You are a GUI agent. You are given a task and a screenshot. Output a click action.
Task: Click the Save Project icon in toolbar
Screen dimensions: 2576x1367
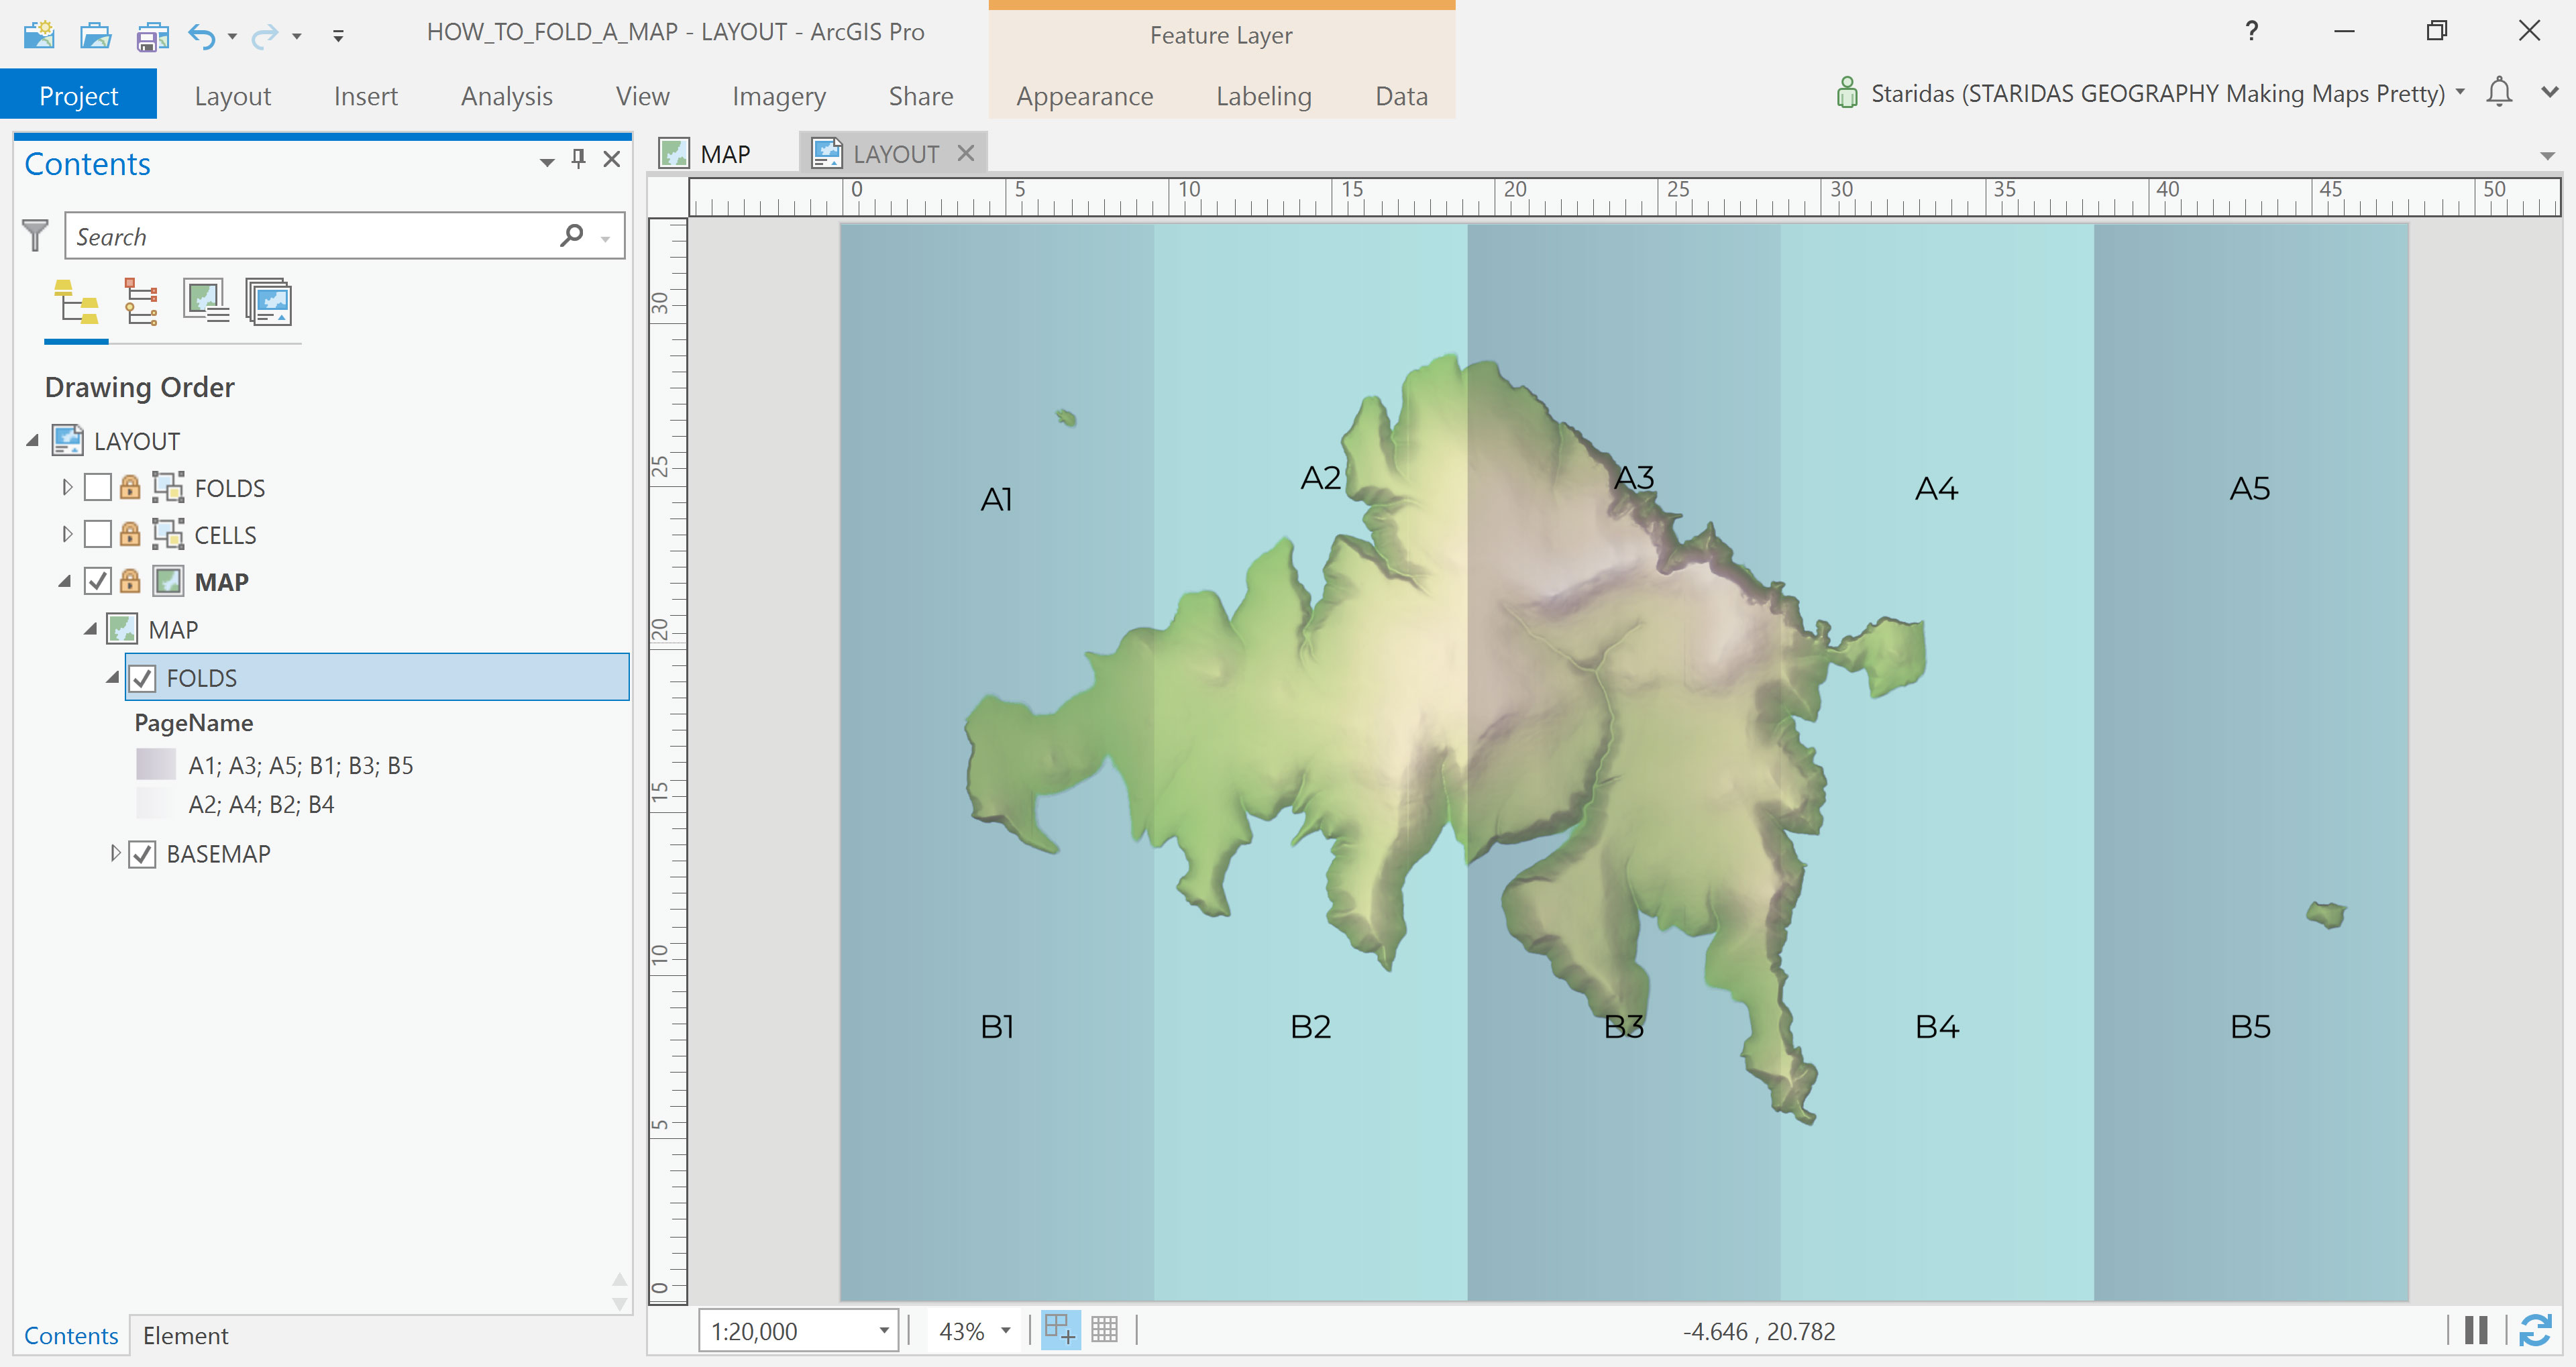coord(151,36)
